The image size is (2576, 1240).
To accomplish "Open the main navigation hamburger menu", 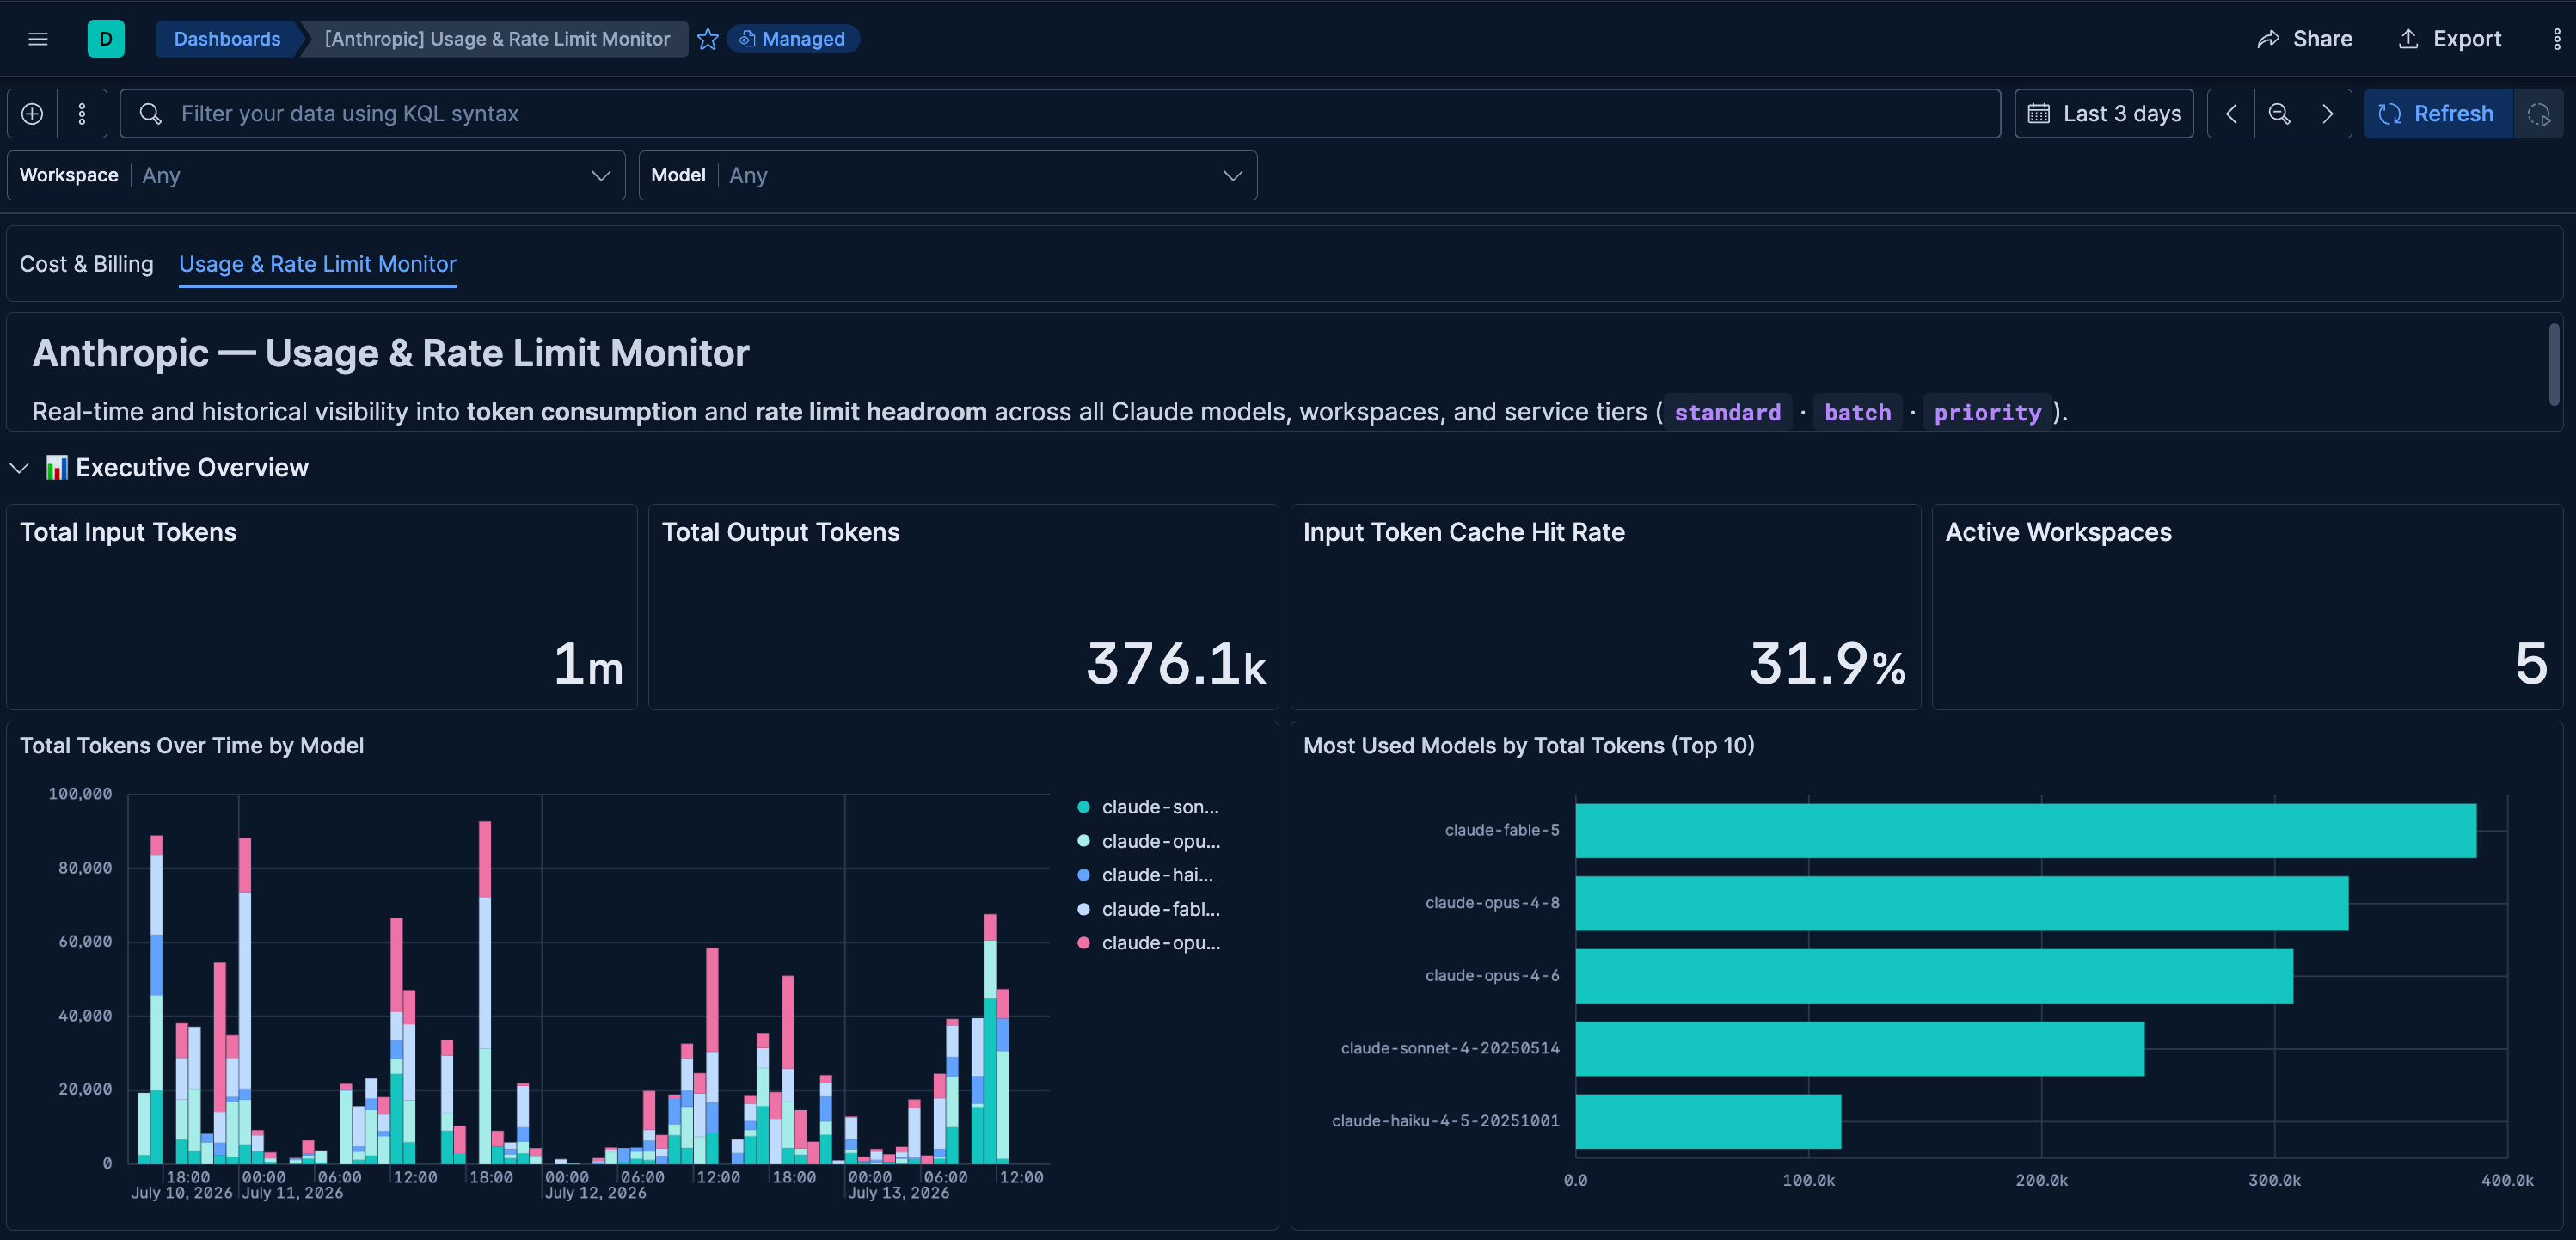I will (x=38, y=39).
